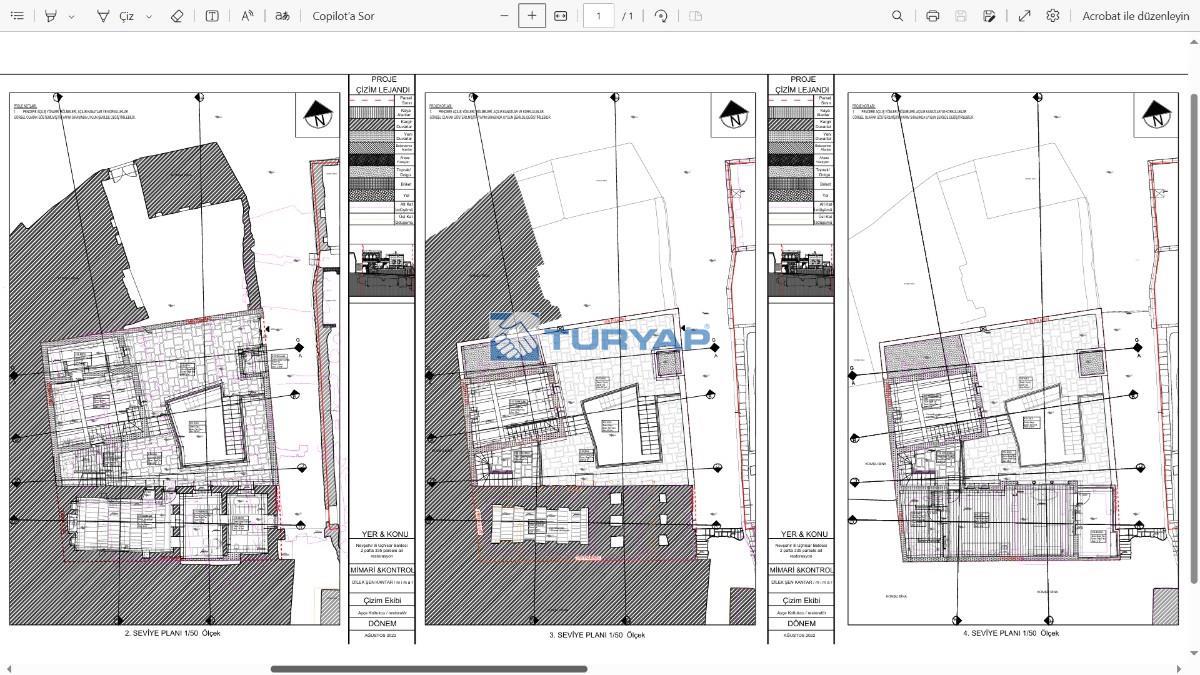Viewport: 1200px width, 675px height.
Task: Open the Çiz tool options chevron
Action: pyautogui.click(x=149, y=17)
